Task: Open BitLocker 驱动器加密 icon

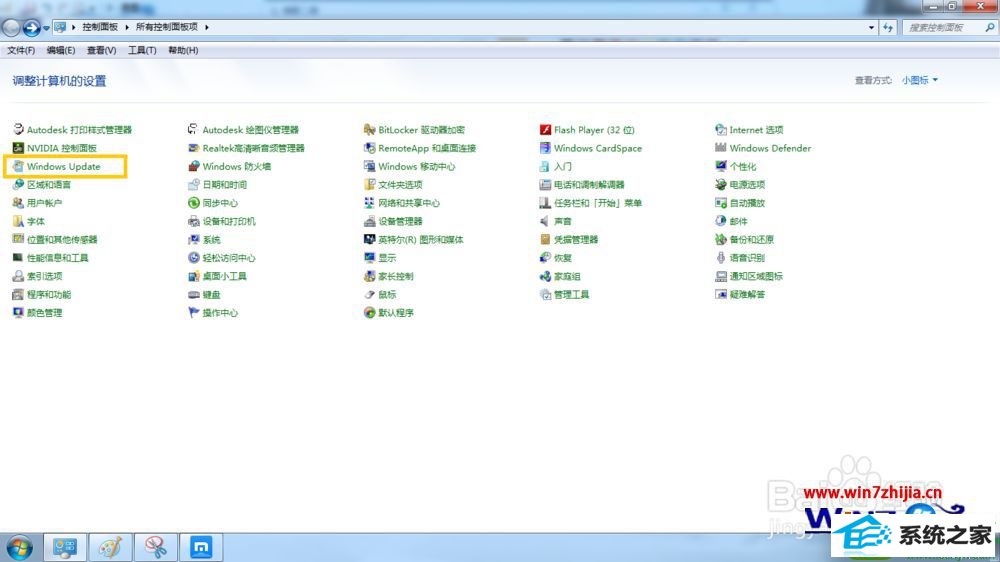Action: pyautogui.click(x=369, y=129)
